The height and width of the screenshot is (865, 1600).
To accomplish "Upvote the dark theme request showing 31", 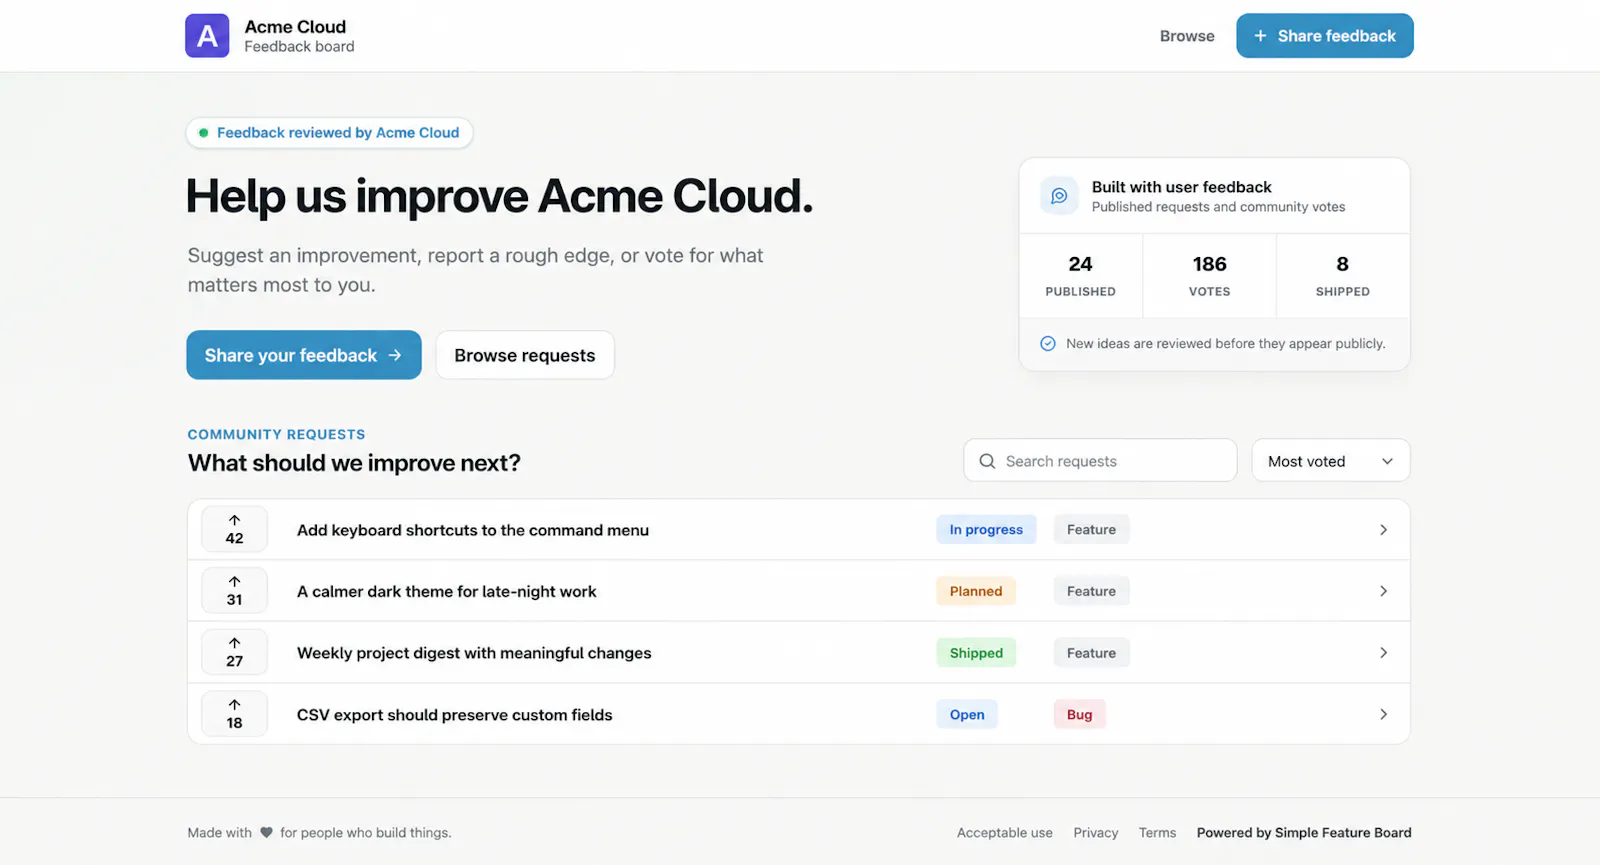I will click(234, 591).
